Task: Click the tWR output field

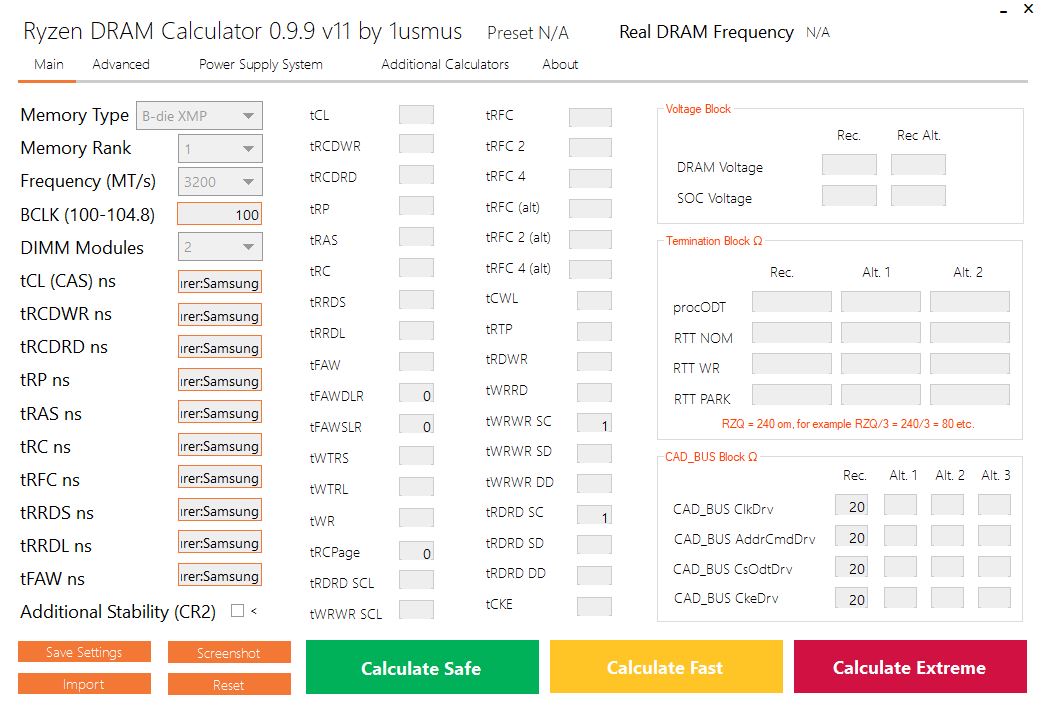Action: pos(417,518)
